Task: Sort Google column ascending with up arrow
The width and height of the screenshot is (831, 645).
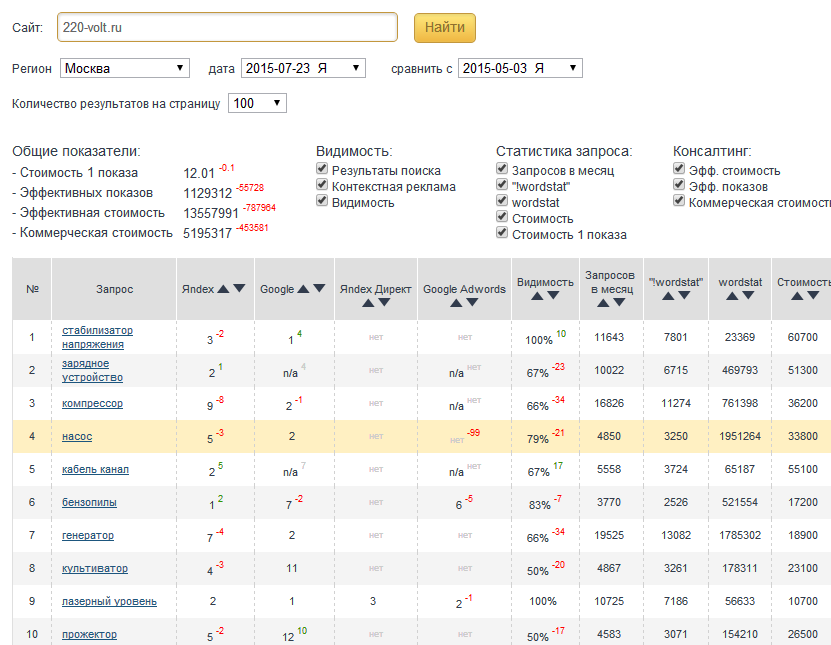Action: point(304,289)
